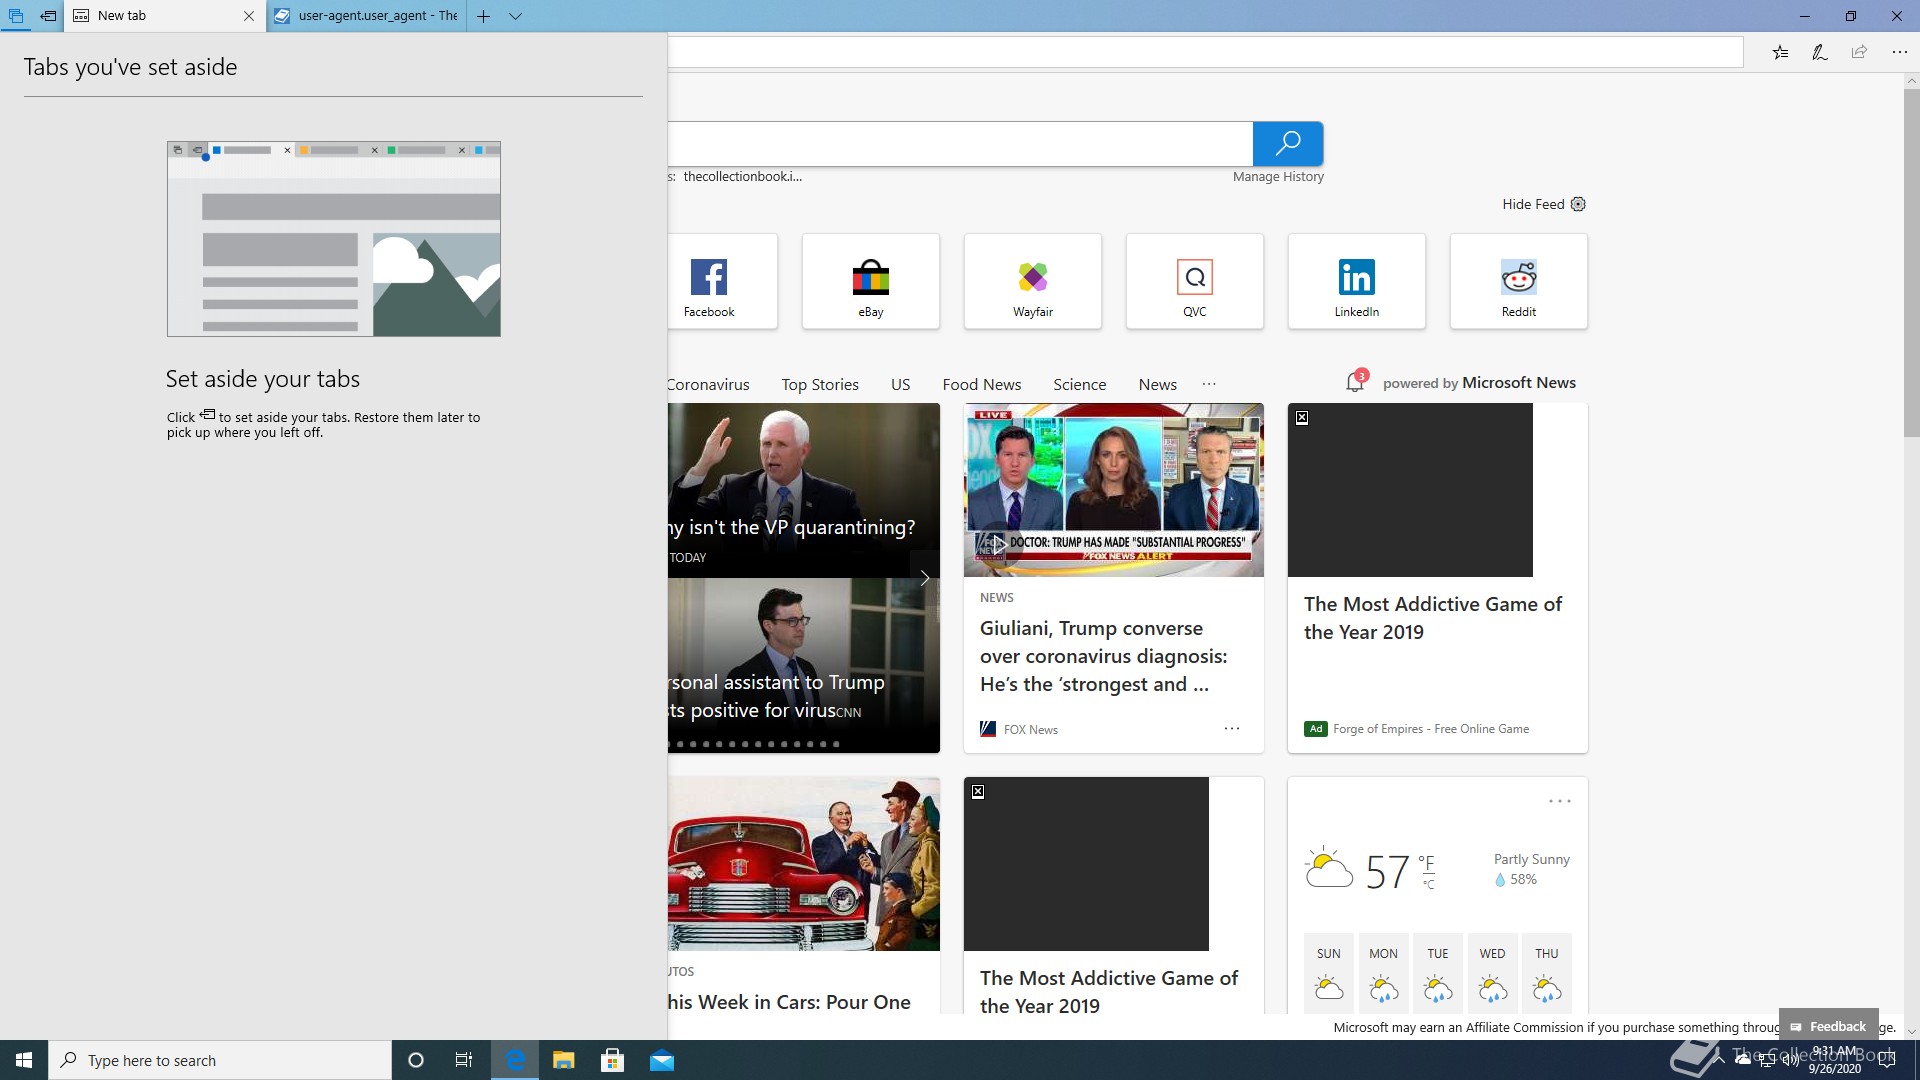Open the eBay top site tile
This screenshot has width=1920, height=1080.
coord(871,281)
